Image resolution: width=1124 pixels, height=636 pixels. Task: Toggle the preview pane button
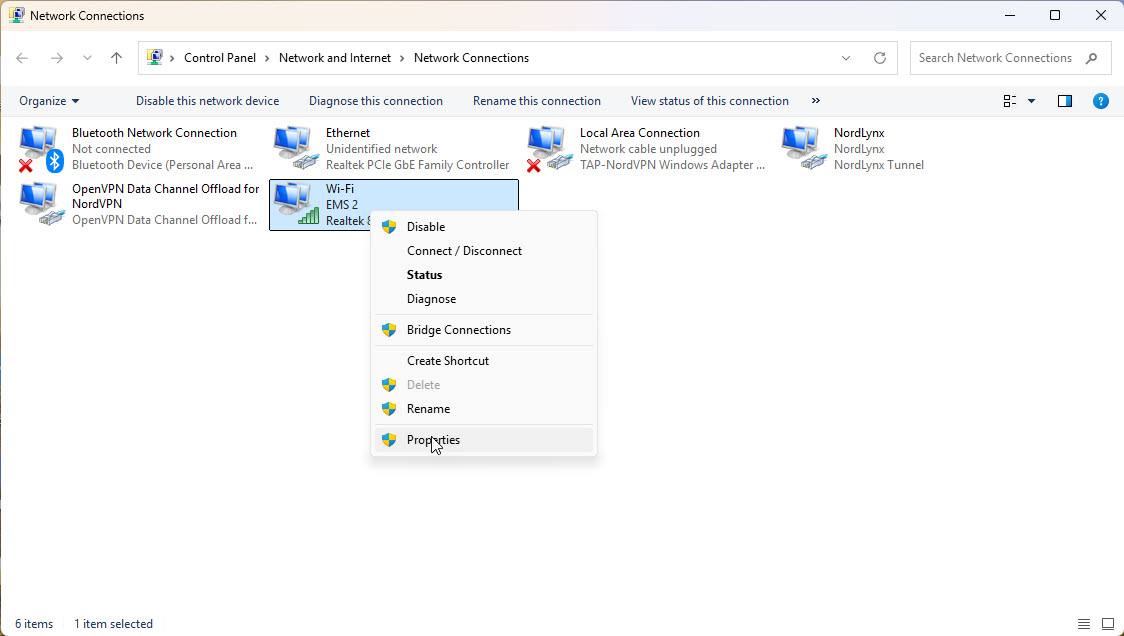pyautogui.click(x=1065, y=101)
